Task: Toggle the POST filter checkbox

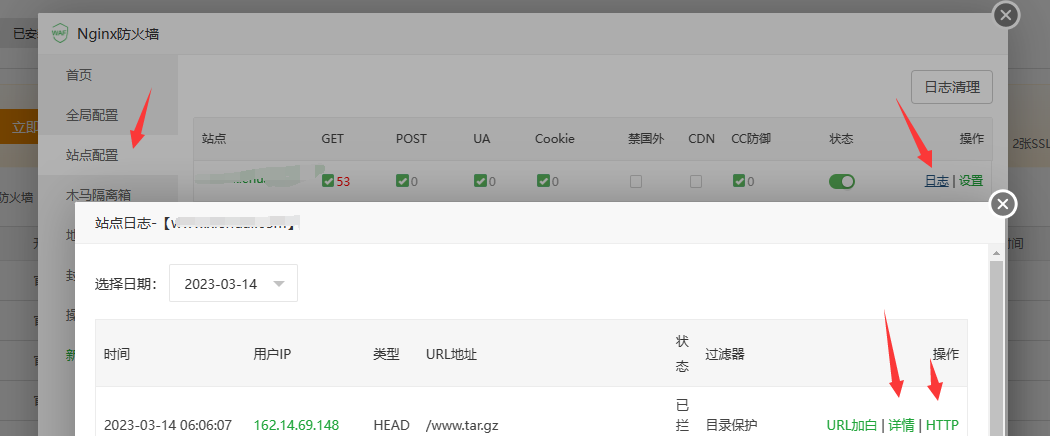Action: coord(402,181)
